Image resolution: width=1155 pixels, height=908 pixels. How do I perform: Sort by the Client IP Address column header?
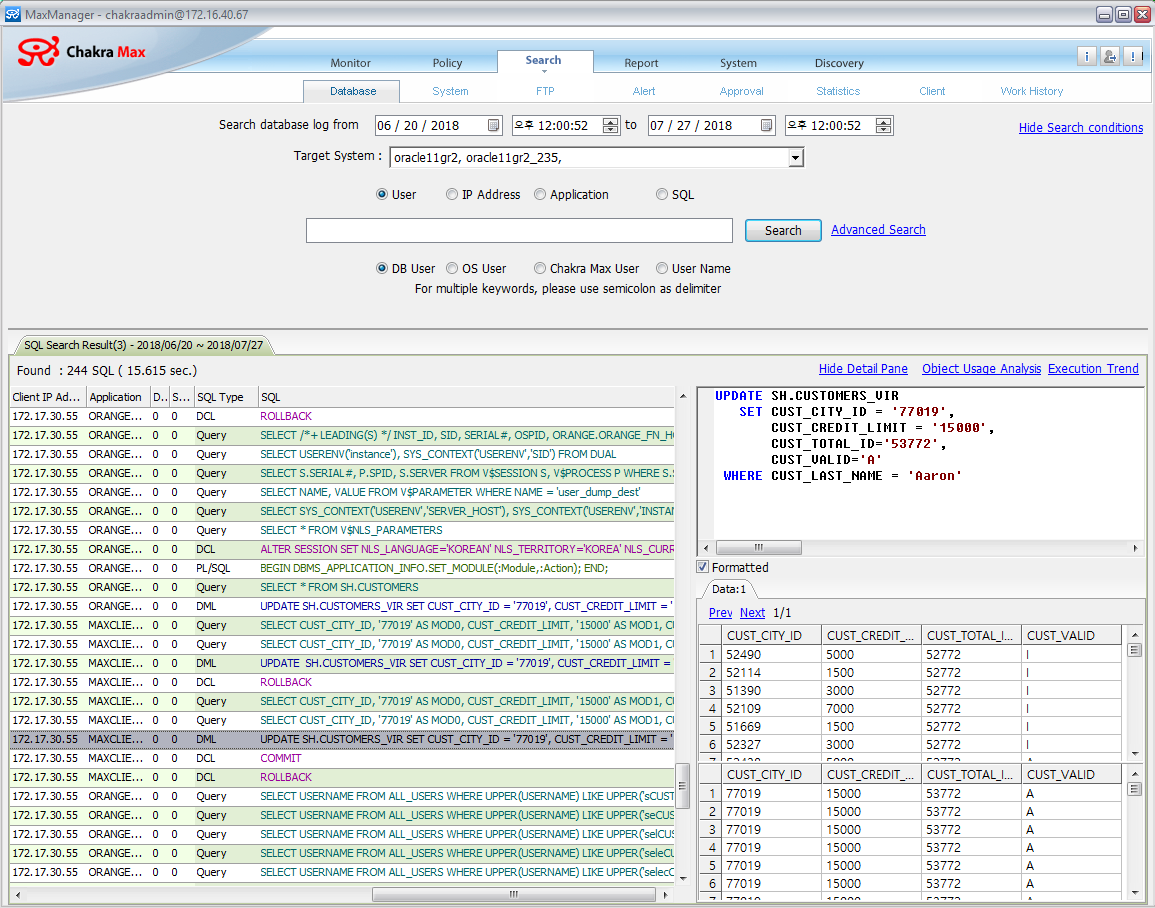click(x=47, y=397)
